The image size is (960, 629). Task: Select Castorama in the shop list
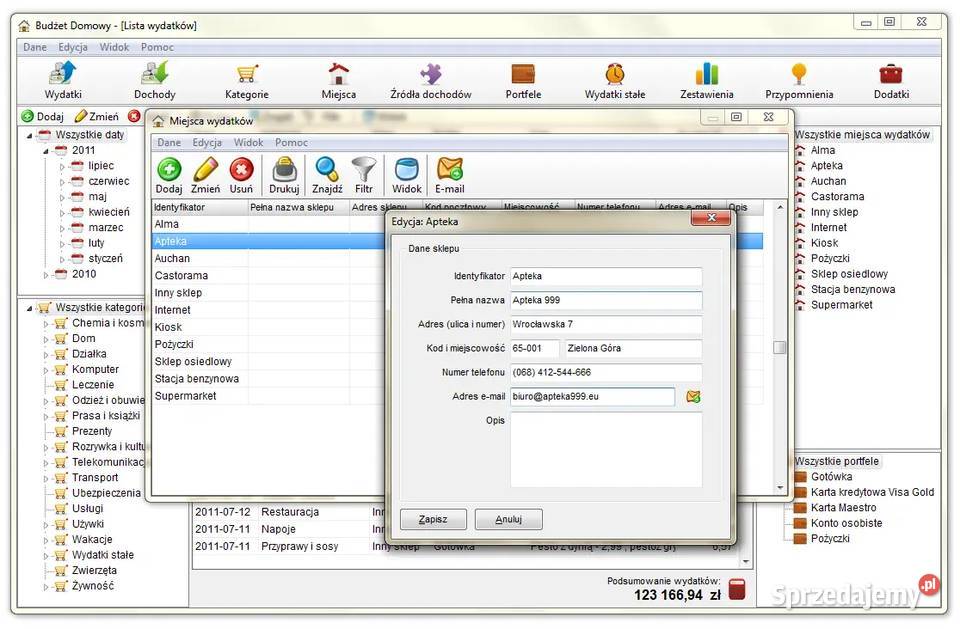[182, 275]
